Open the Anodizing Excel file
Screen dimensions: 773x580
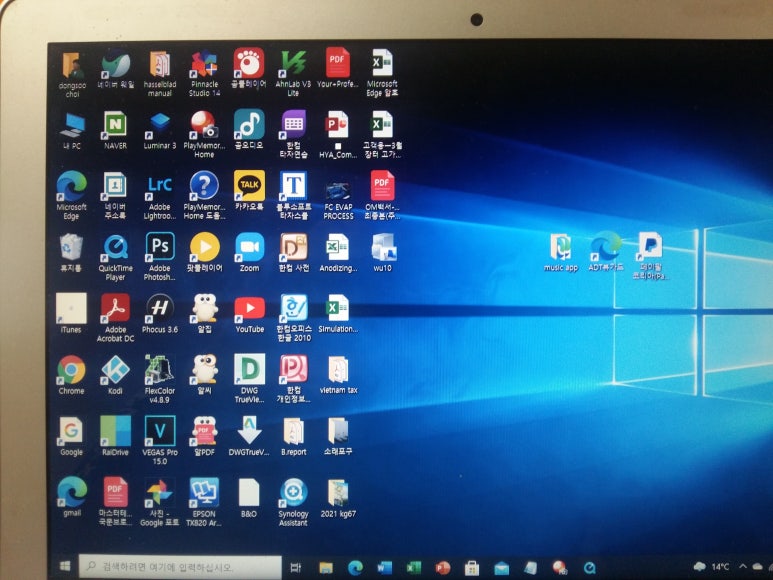[x=338, y=253]
